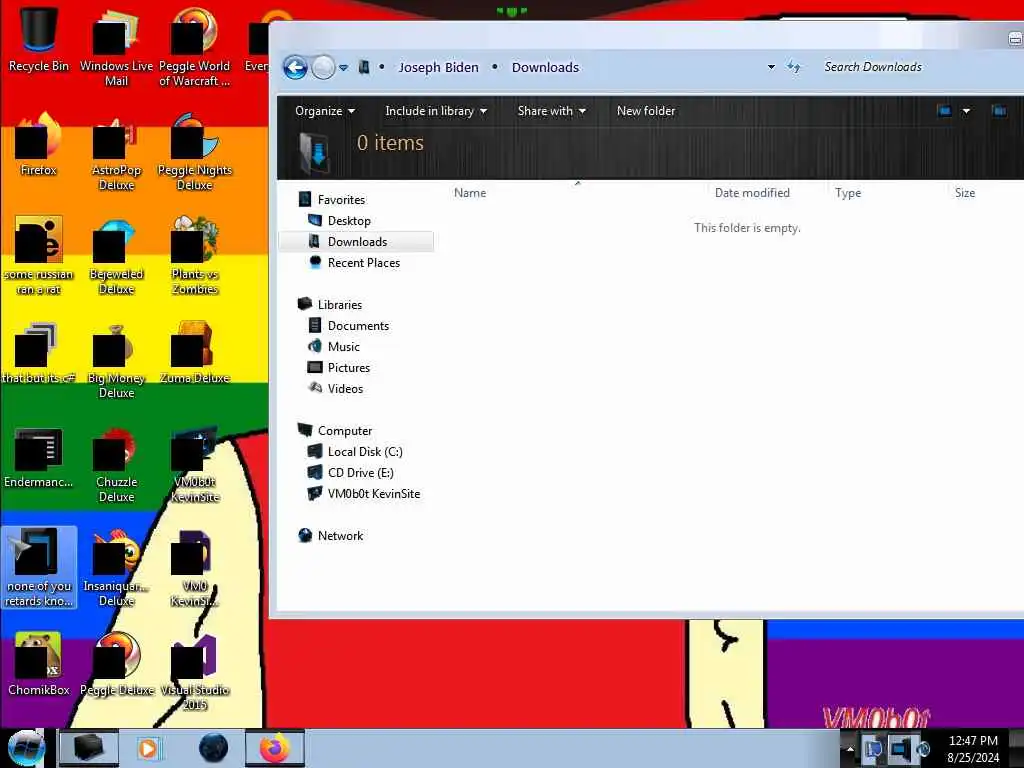Toggle the preview pane icon

click(x=999, y=111)
